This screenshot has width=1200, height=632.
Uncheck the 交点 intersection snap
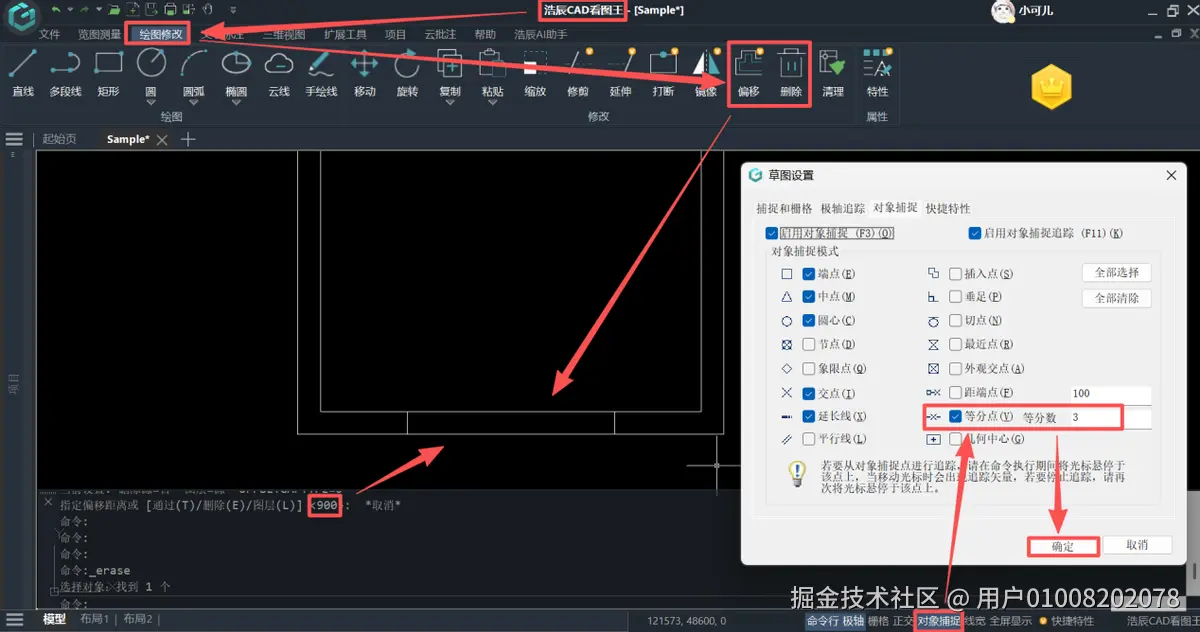[809, 393]
